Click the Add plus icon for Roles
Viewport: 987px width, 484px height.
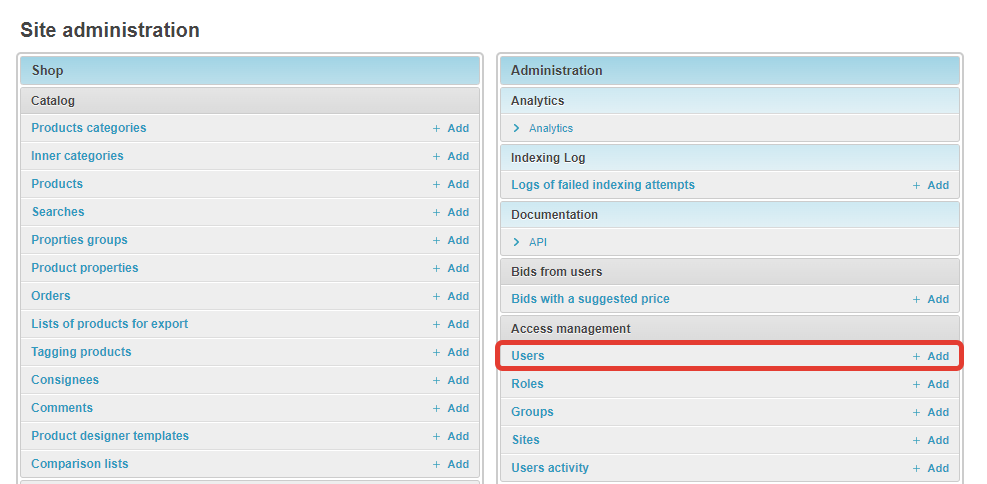(x=917, y=384)
